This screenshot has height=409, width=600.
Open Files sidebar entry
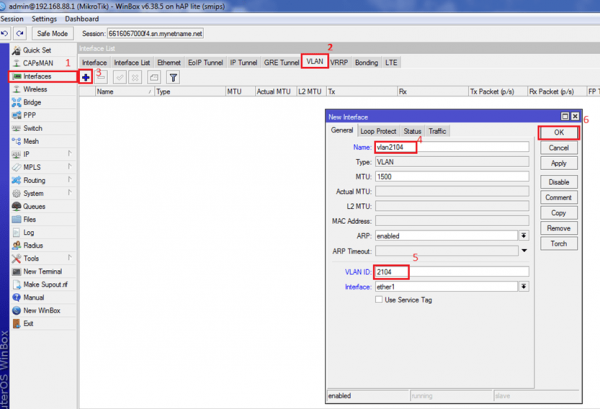coord(43,219)
